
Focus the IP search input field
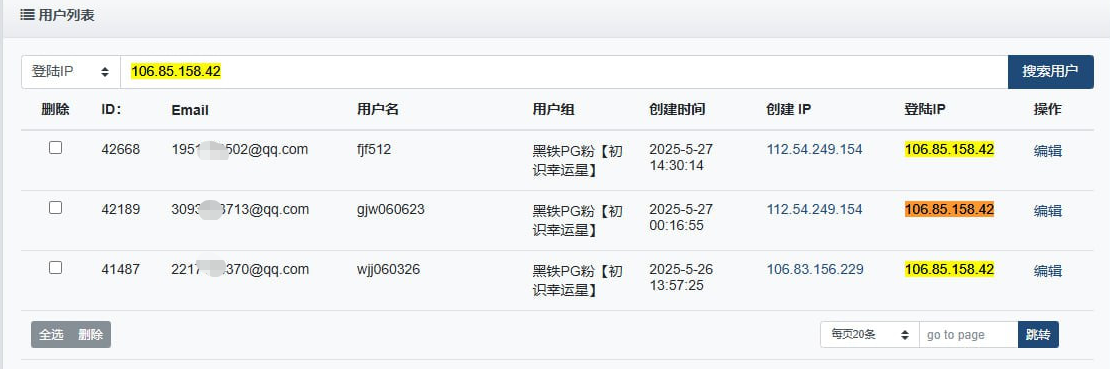click(x=563, y=72)
